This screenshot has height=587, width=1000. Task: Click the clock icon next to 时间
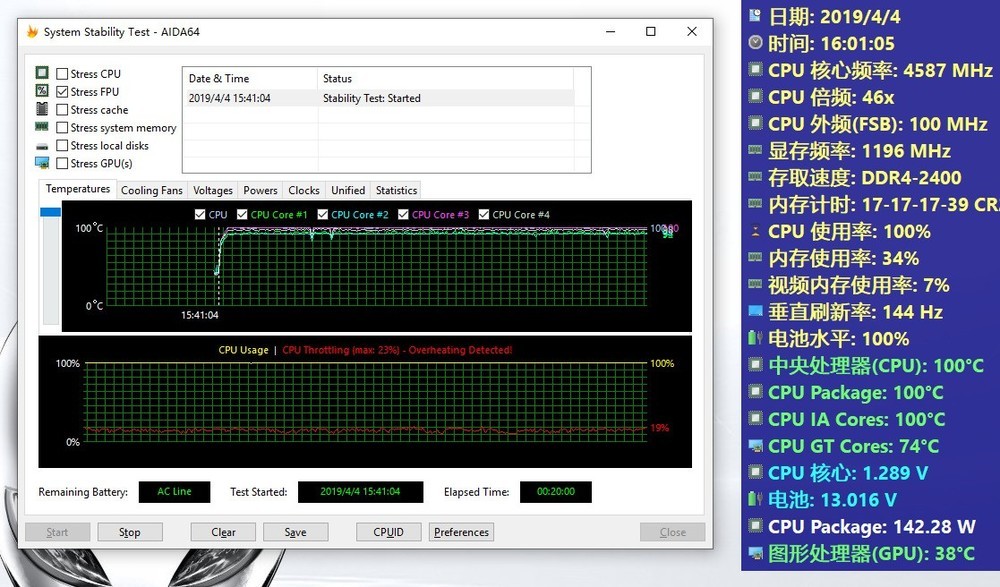tap(755, 42)
